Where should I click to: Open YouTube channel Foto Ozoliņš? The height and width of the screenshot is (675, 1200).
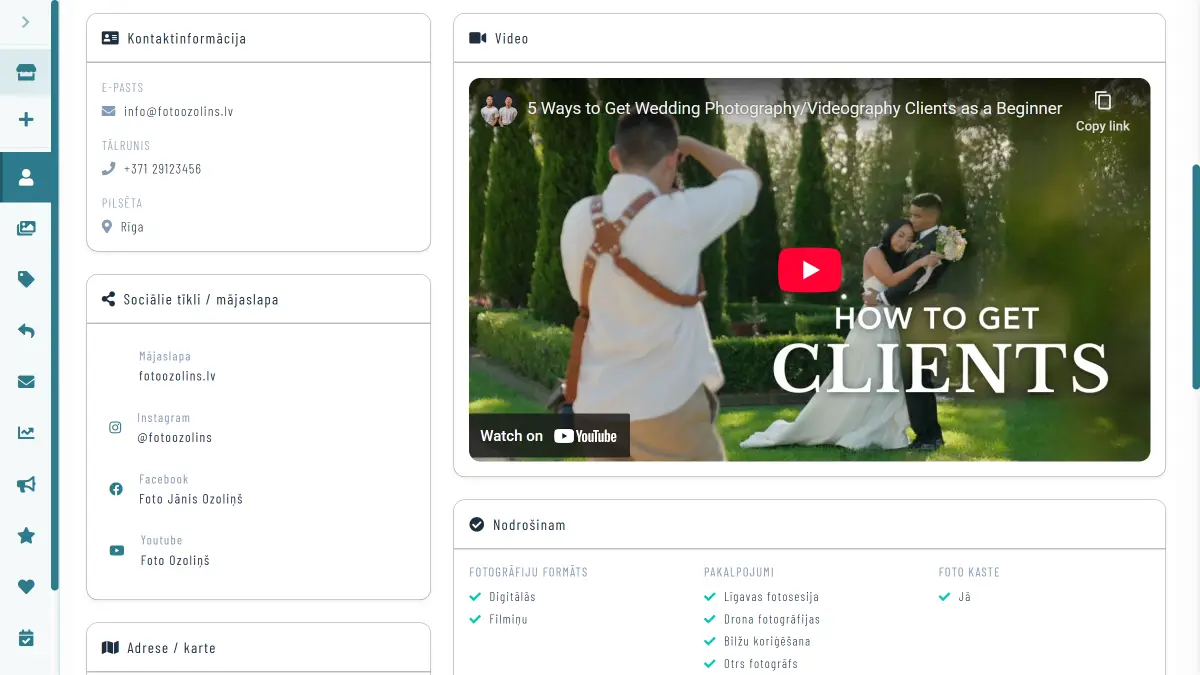[175, 561]
